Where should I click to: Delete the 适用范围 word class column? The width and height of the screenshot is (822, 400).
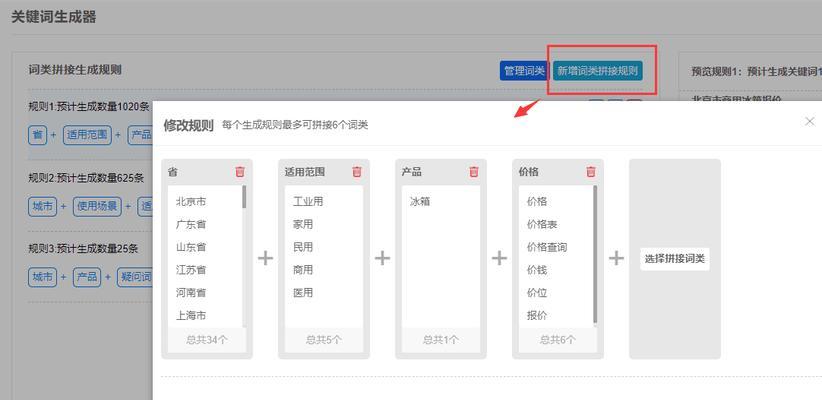tap(357, 171)
